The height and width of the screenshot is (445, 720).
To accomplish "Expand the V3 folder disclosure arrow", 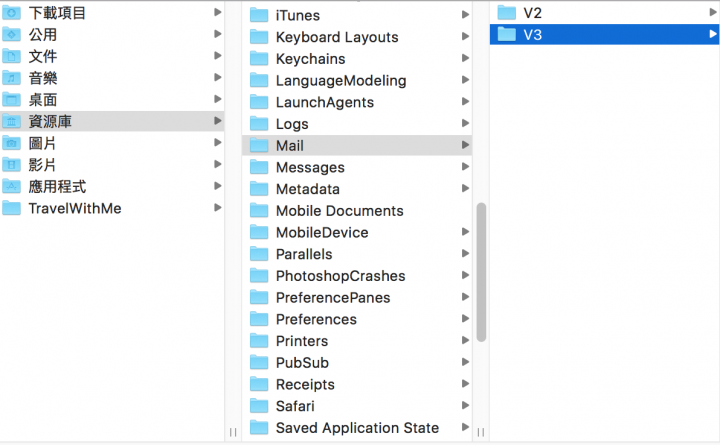I will (712, 34).
